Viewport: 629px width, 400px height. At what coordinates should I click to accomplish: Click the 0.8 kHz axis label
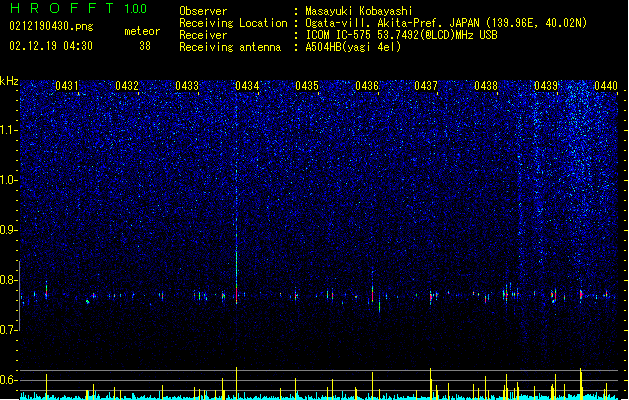pyautogui.click(x=9, y=280)
